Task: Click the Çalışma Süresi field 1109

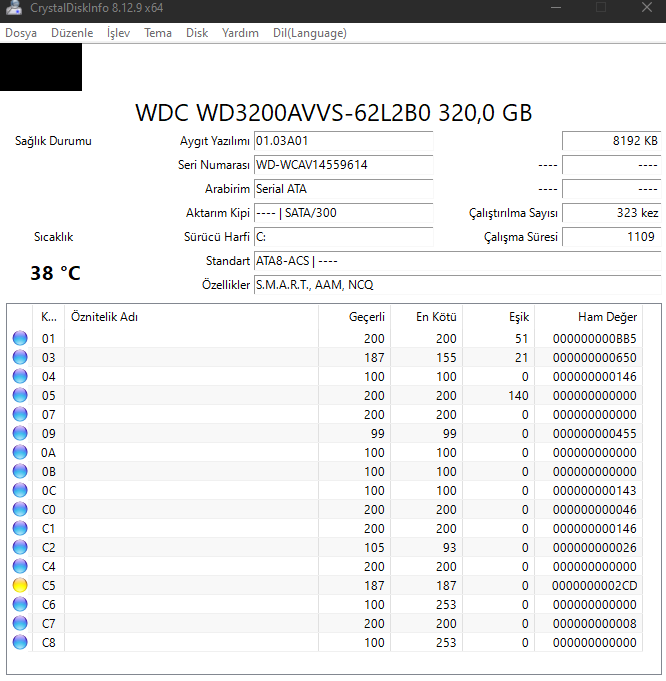Action: pyautogui.click(x=612, y=237)
